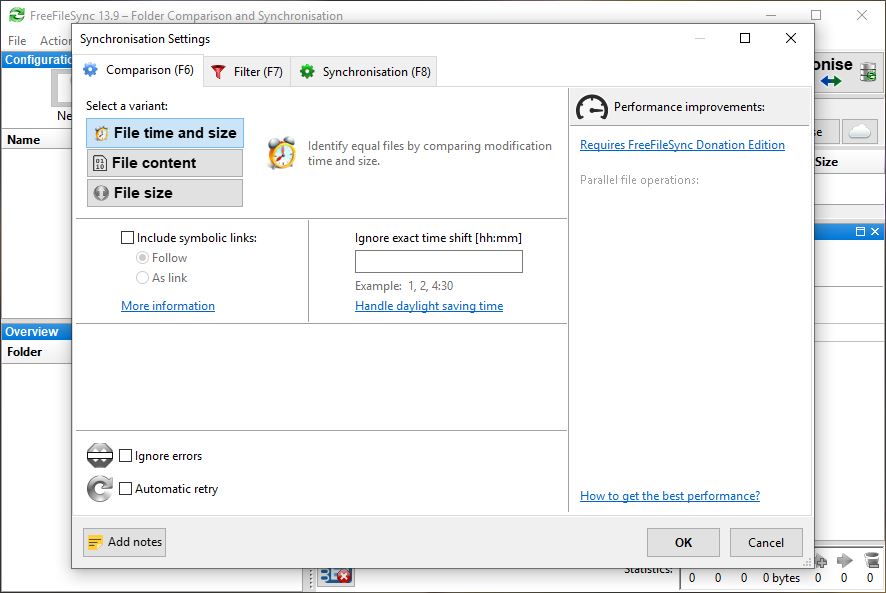The image size is (886, 593).
Task: Maximize the Synchronisation Settings dialog
Action: click(745, 38)
